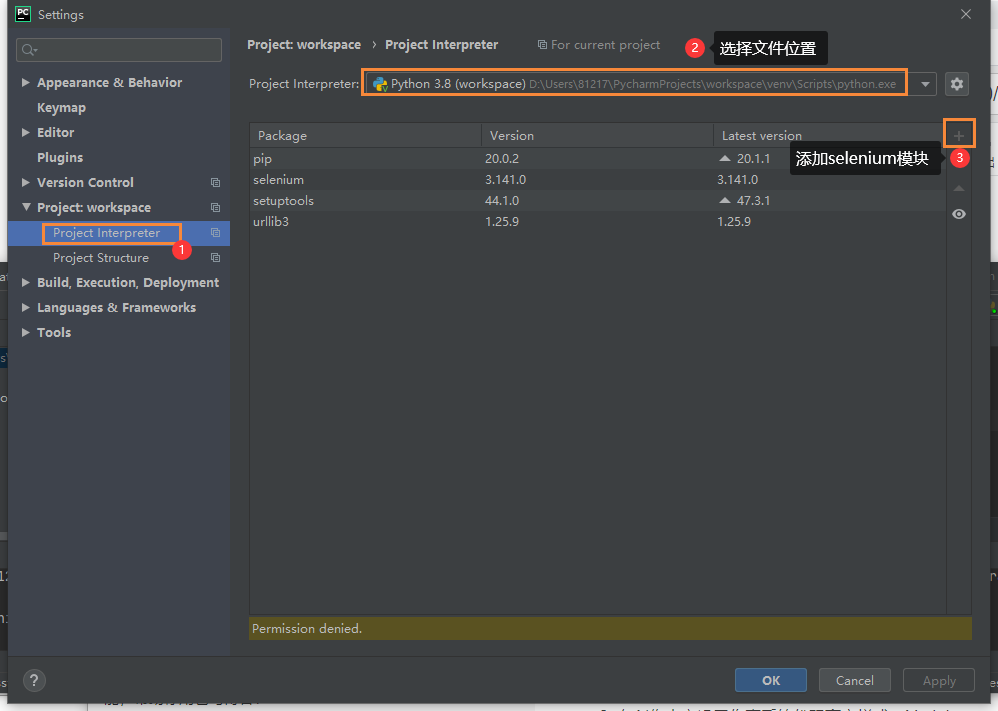Expand Build, Execution, Deployment section
Image resolution: width=998 pixels, height=711 pixels.
click(x=25, y=282)
